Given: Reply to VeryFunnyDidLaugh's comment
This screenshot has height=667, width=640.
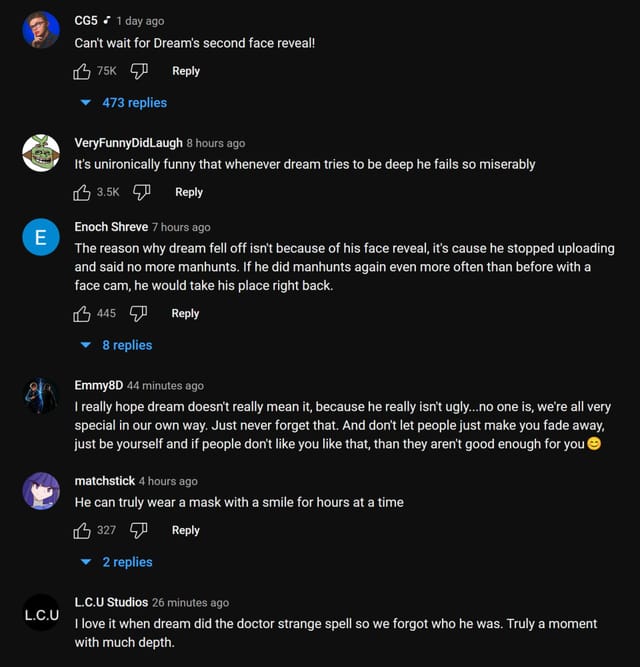Looking at the screenshot, I should (189, 192).
